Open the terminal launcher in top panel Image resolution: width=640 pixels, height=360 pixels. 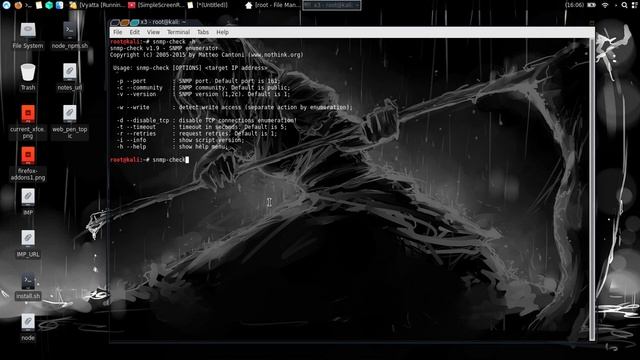coord(28,5)
